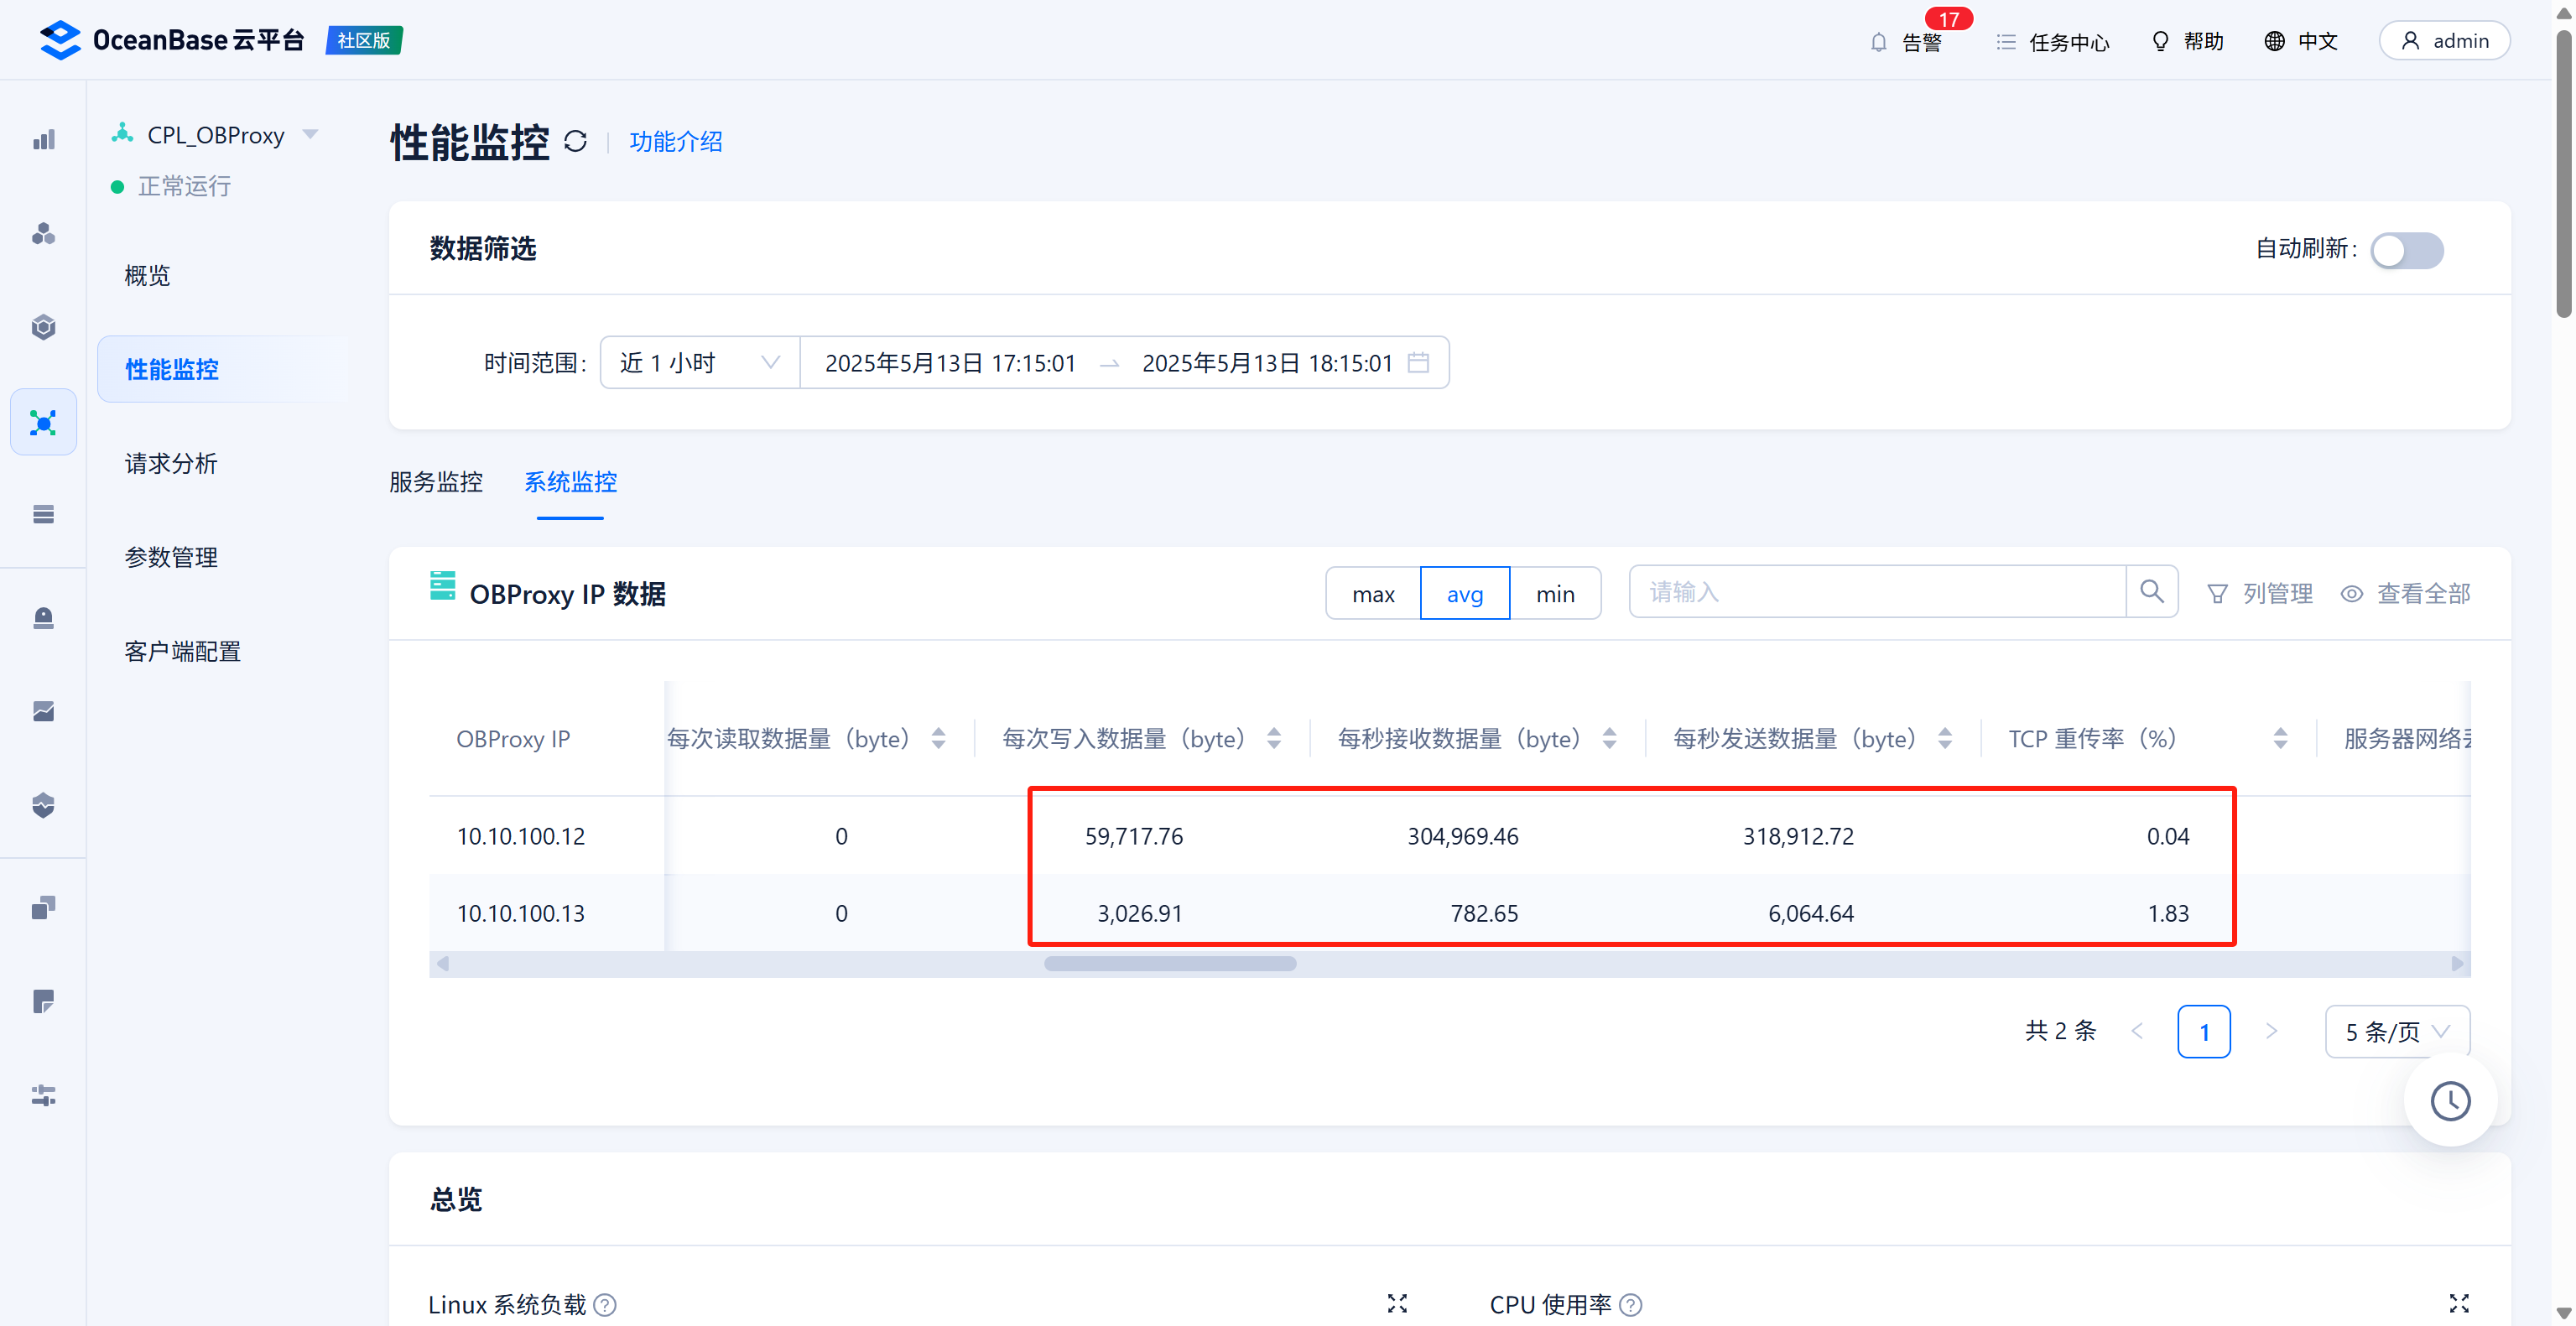Open 列管理 column filter
The width and height of the screenshot is (2576, 1326).
(2260, 594)
